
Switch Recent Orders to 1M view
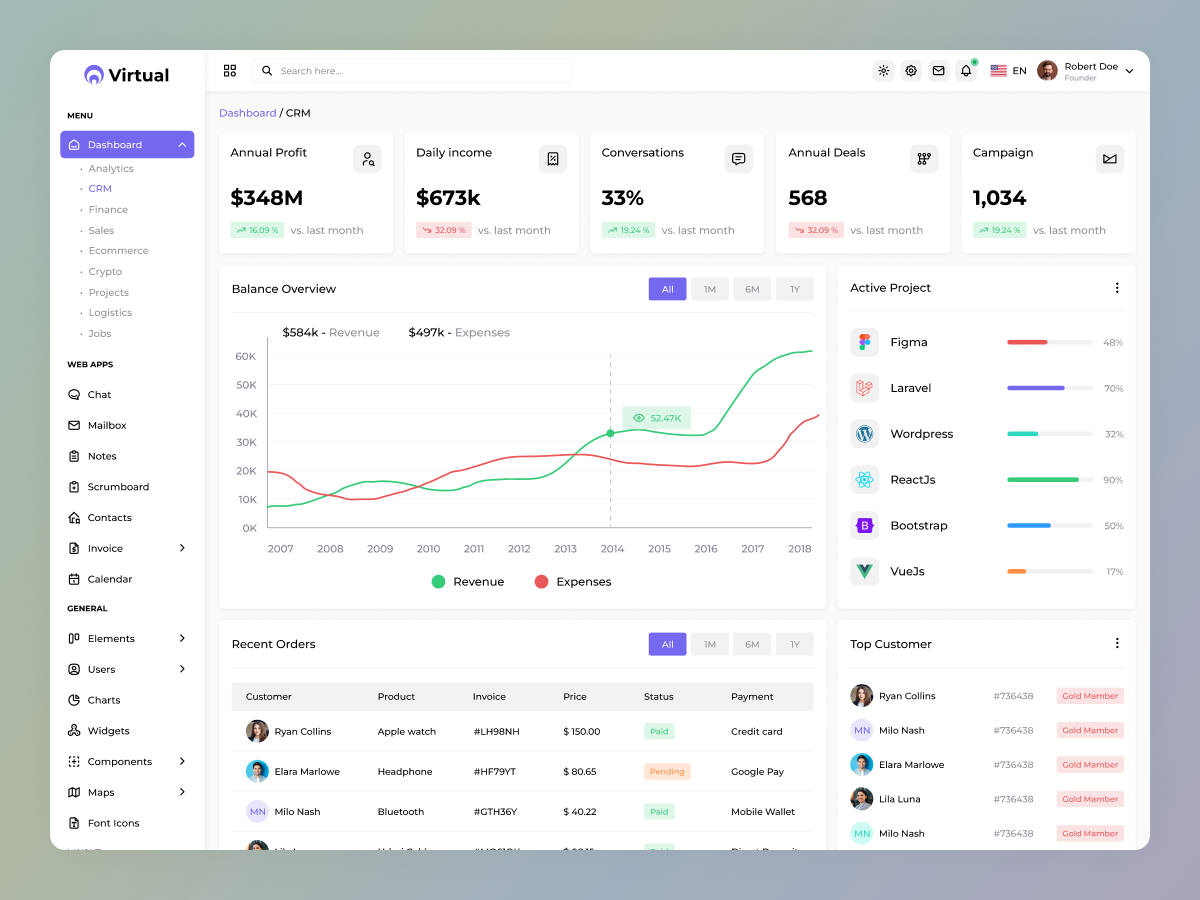pos(710,644)
